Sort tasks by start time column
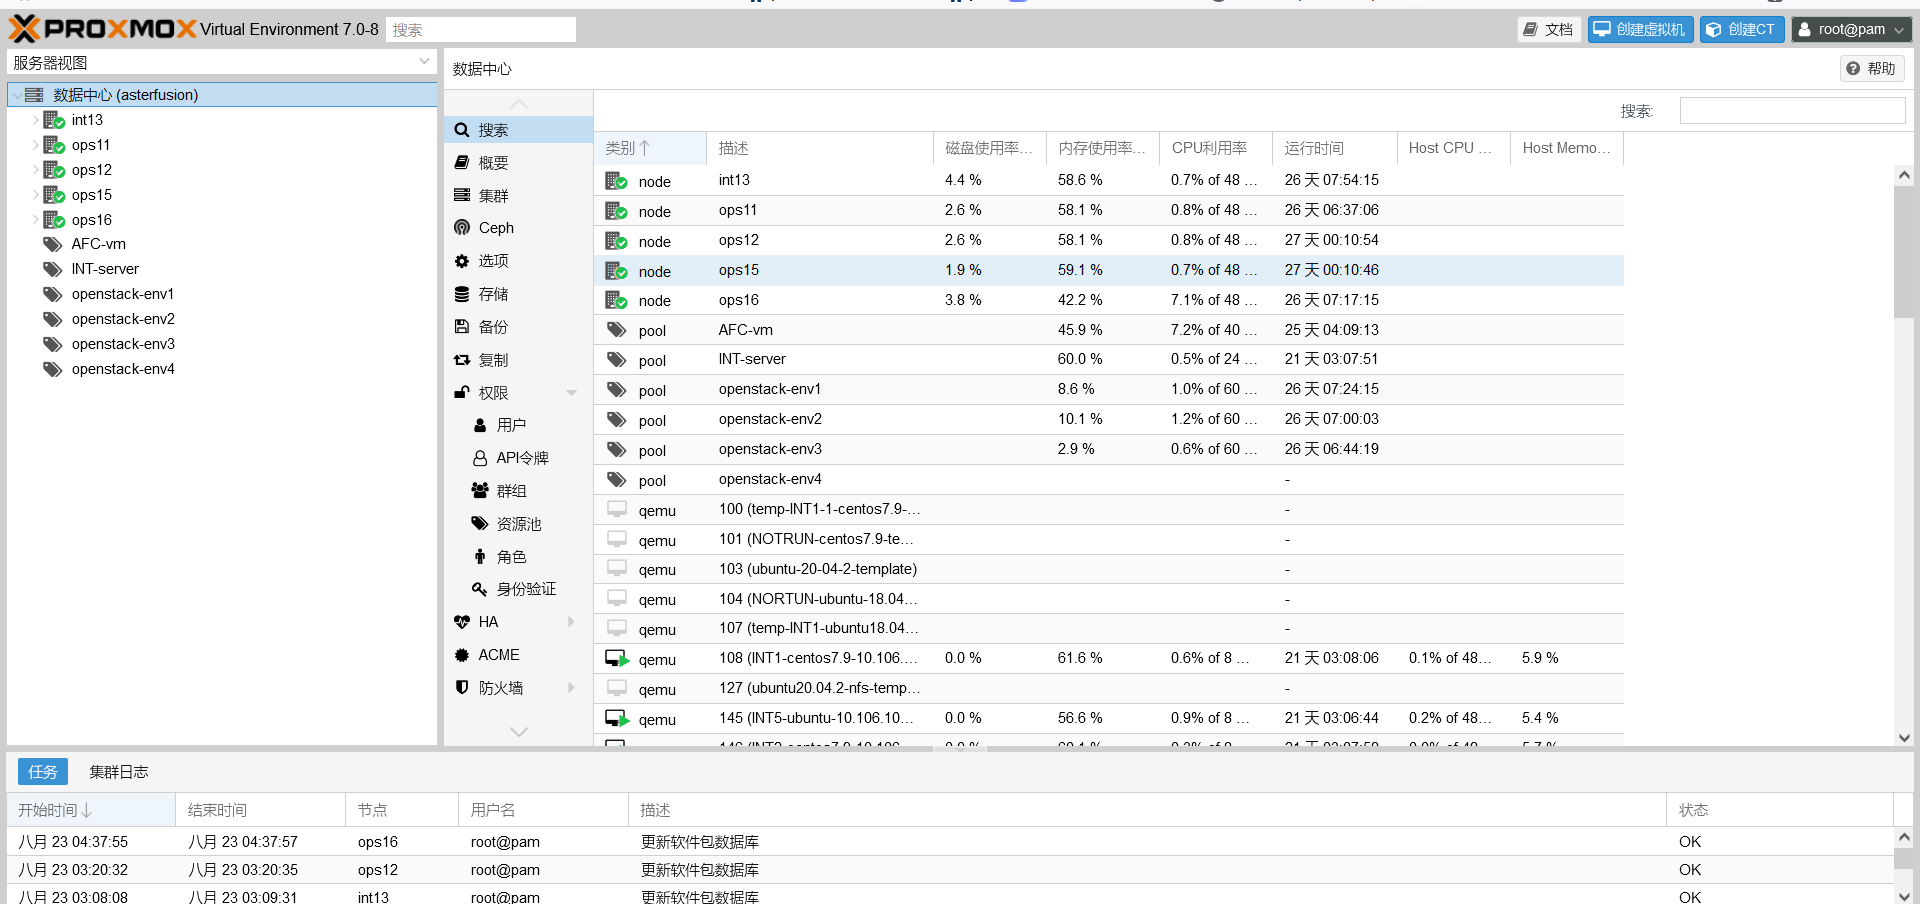Viewport: 1920px width, 904px height. pos(91,810)
